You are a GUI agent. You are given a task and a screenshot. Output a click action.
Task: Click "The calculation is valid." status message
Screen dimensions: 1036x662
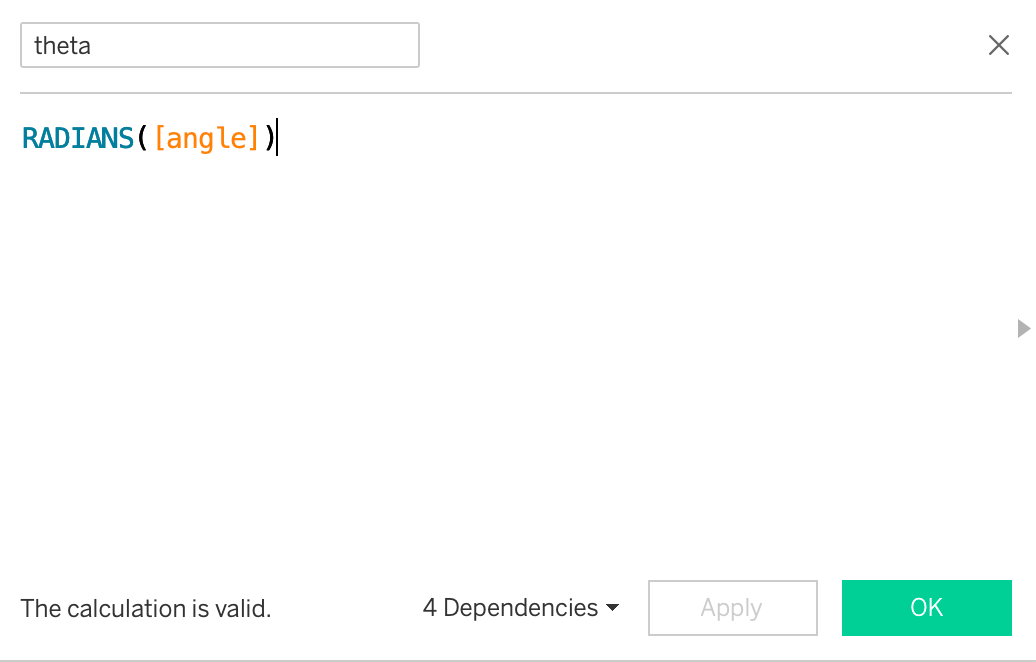(x=146, y=608)
